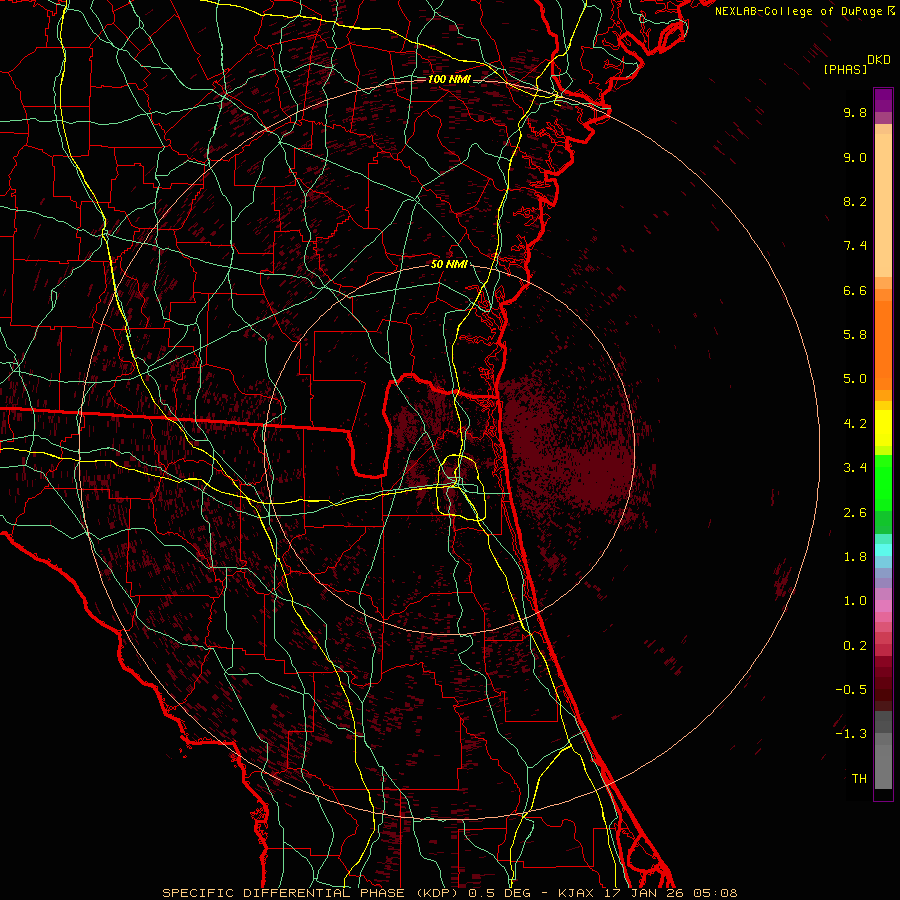This screenshot has height=900, width=900.
Task: Click the 17 JAN 26 date text
Action: coord(645,893)
